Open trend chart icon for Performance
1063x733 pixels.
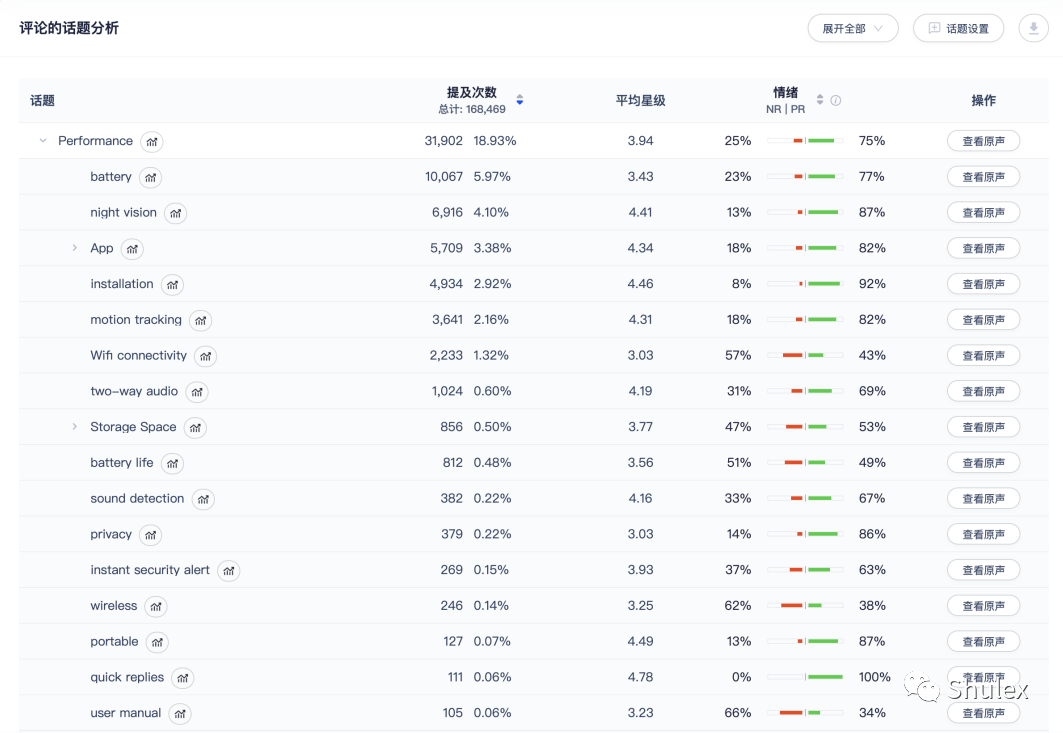coord(152,142)
